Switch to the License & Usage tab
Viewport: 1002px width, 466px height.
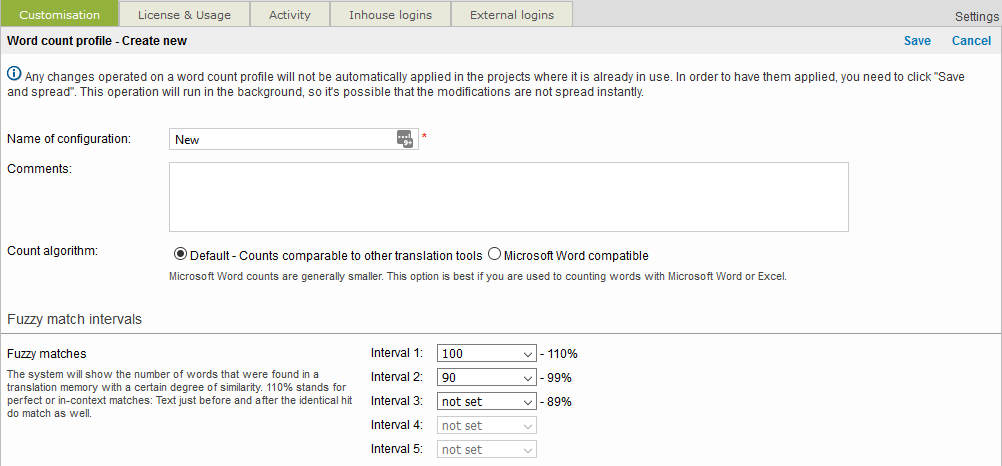pos(184,15)
